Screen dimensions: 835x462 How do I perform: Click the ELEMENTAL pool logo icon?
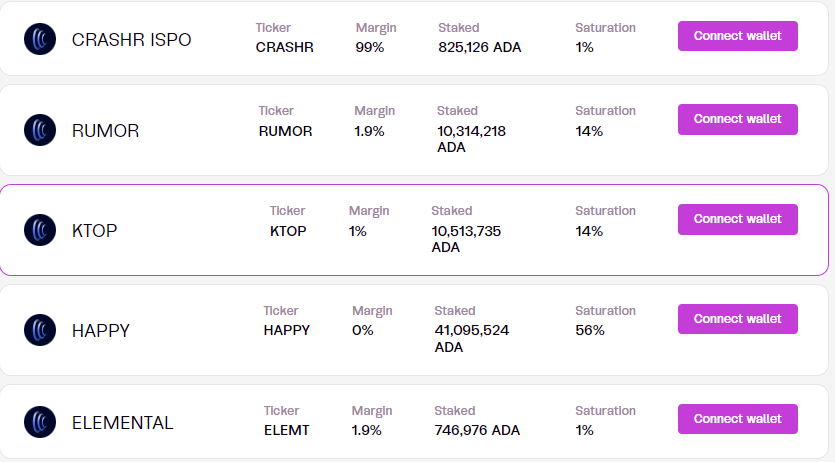(x=40, y=423)
